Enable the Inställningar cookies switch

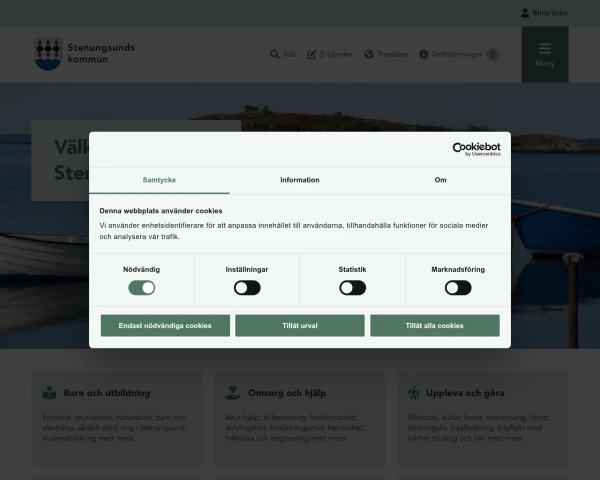coord(247,288)
